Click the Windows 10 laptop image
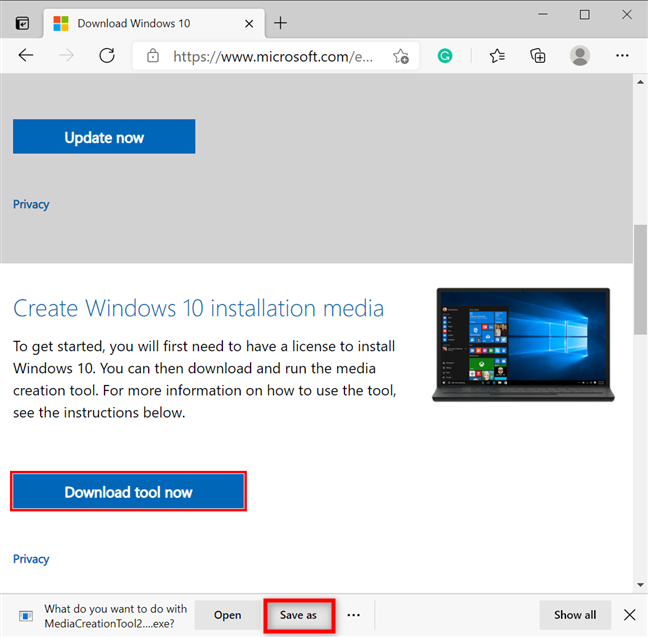This screenshot has width=648, height=637. point(523,345)
